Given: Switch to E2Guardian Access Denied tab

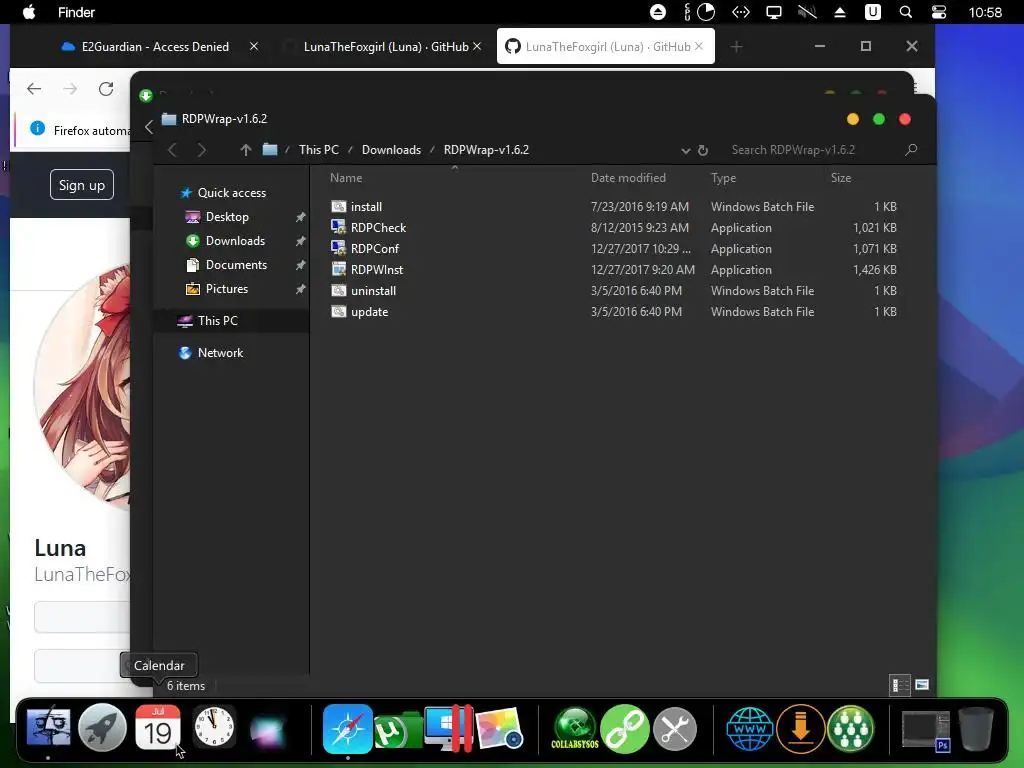Looking at the screenshot, I should pos(155,46).
